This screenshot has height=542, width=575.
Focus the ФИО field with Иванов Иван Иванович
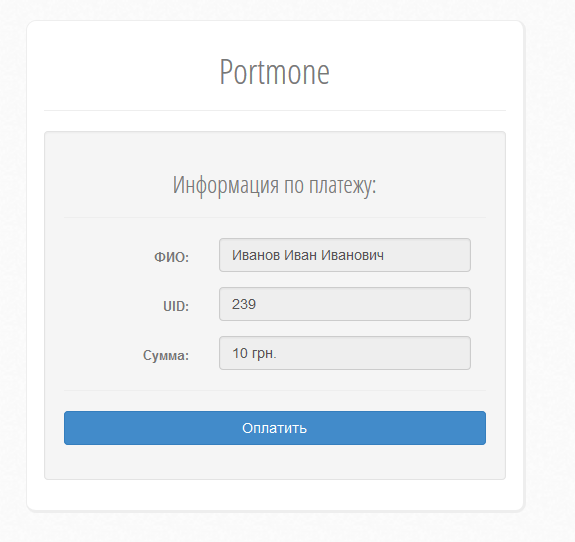(x=345, y=255)
